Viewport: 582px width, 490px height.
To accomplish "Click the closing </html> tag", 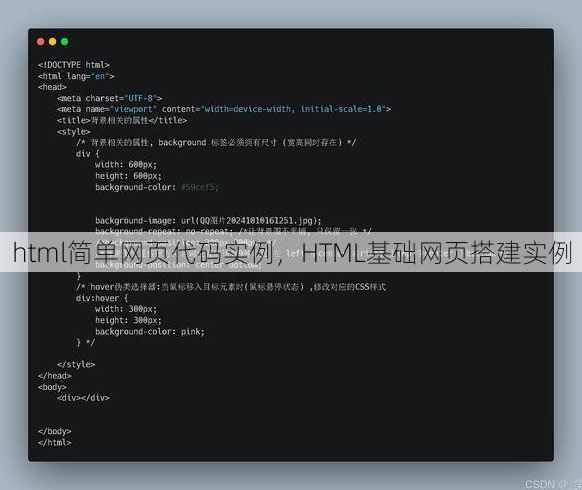I will 55,442.
